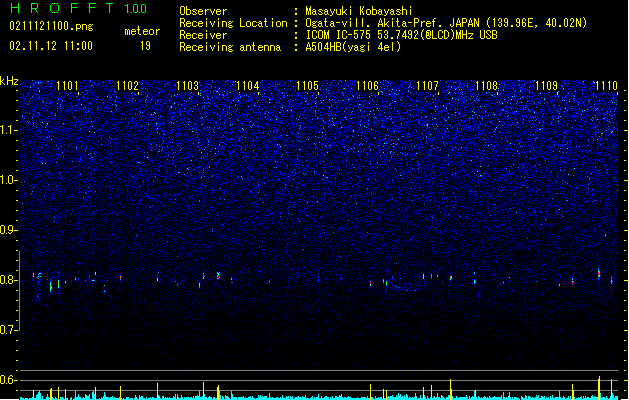Select the Ogata-vill. Akita-Pref. JAPAN location text

click(446, 23)
